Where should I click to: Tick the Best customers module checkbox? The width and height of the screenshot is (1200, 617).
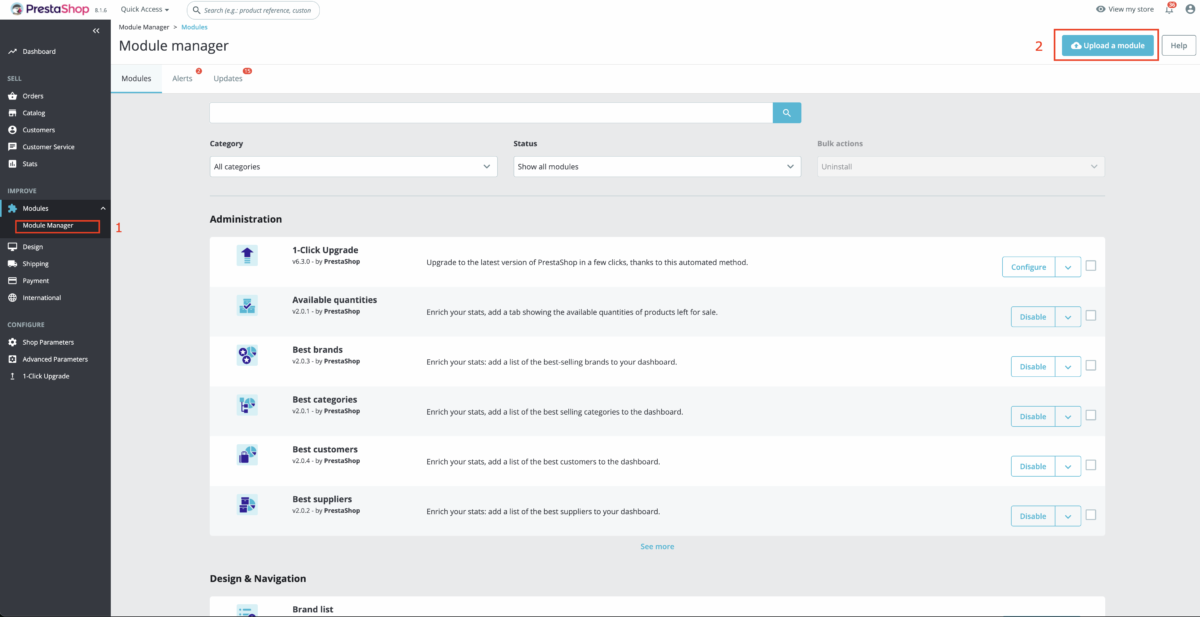[x=1091, y=465]
